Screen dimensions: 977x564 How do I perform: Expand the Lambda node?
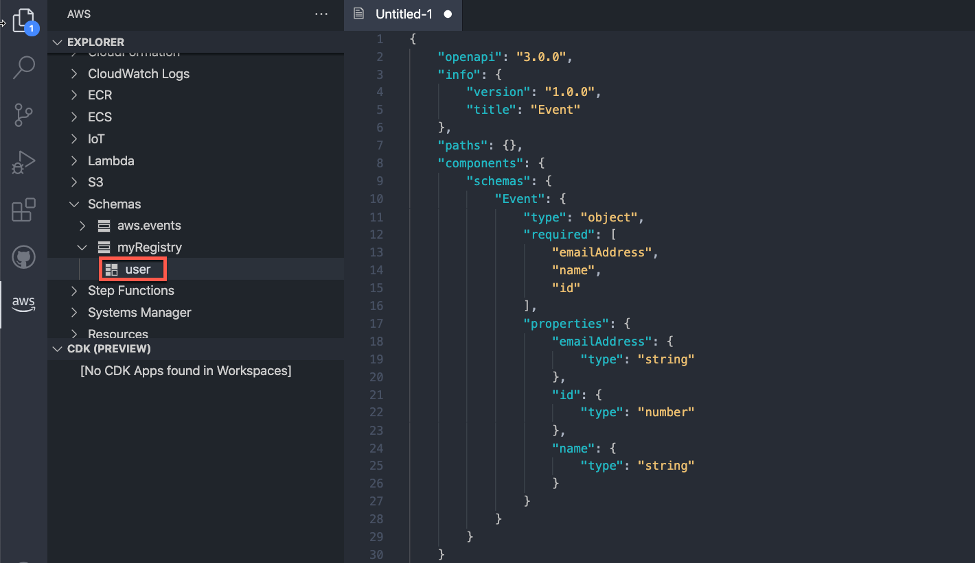(x=75, y=161)
